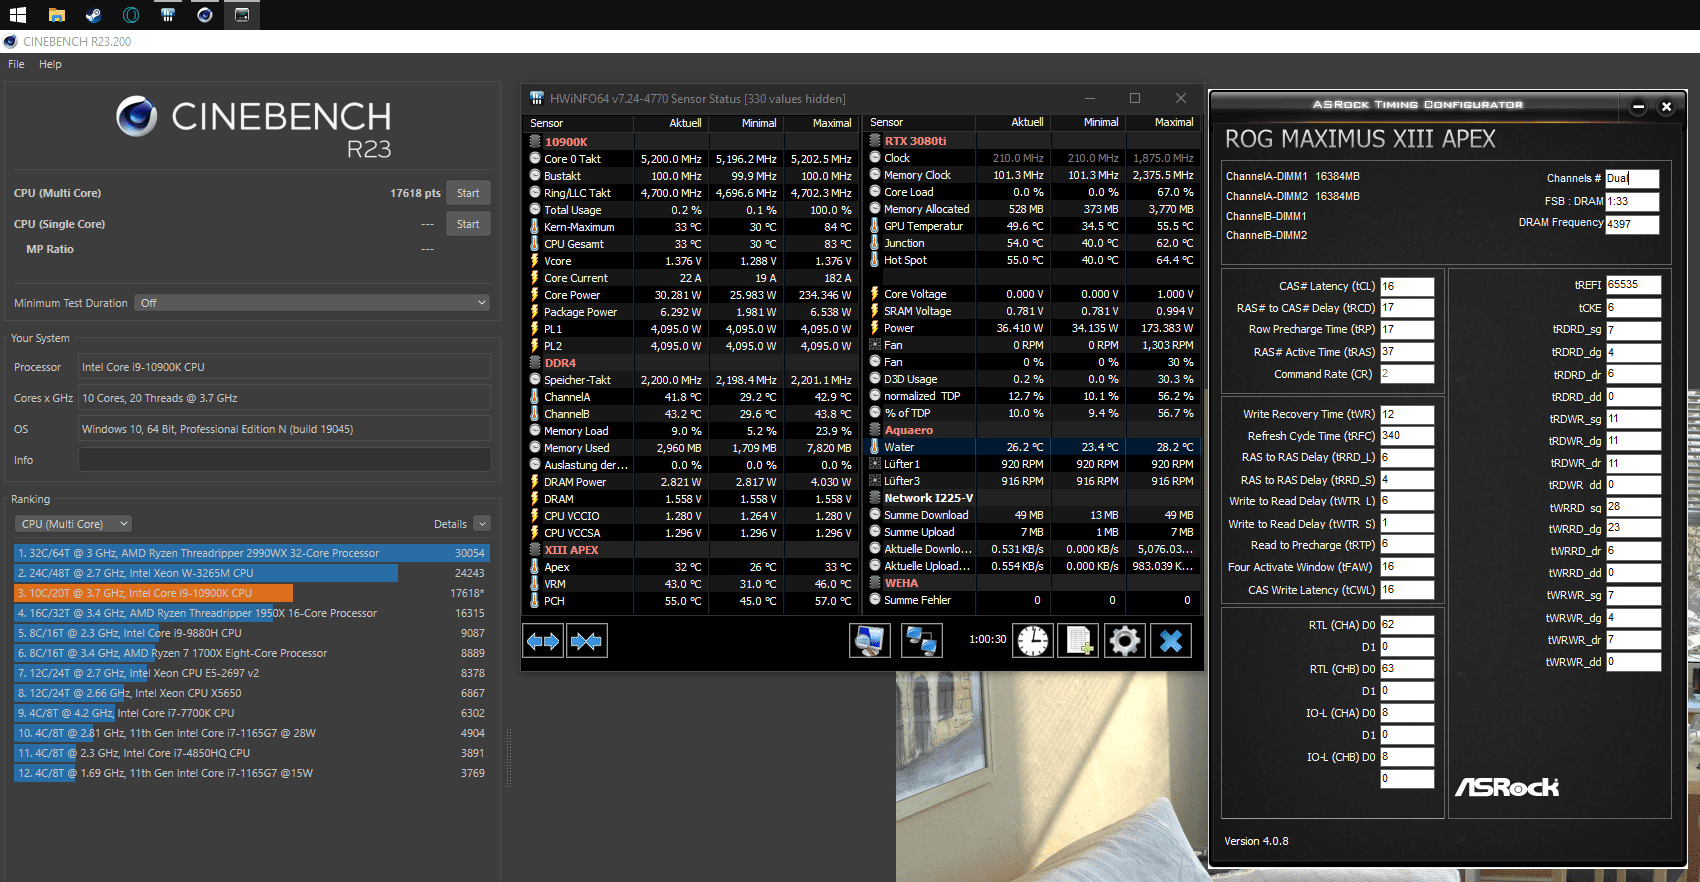Screen dimensions: 1700x882
Task: Select ranking row AMD Ryzen Threadripper 2990WX
Action: 251,553
